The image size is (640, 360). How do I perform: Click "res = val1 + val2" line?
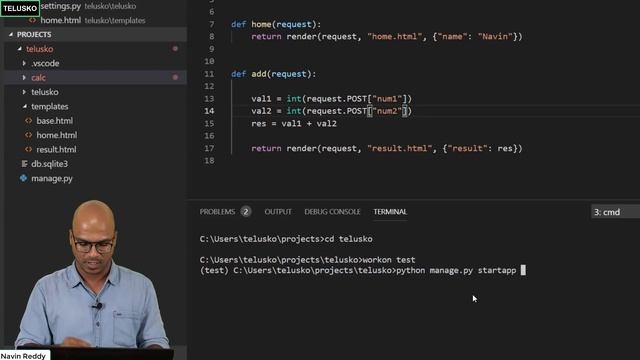(x=294, y=124)
